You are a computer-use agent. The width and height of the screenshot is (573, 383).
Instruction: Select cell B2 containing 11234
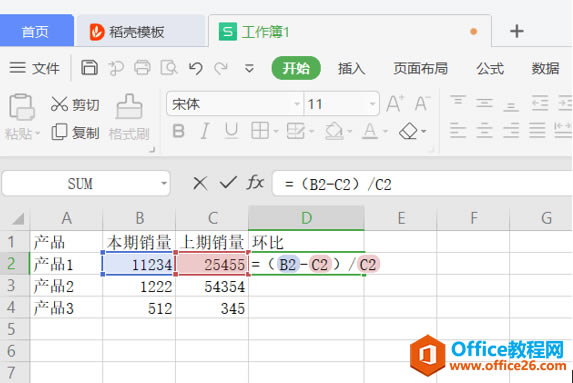pos(139,263)
